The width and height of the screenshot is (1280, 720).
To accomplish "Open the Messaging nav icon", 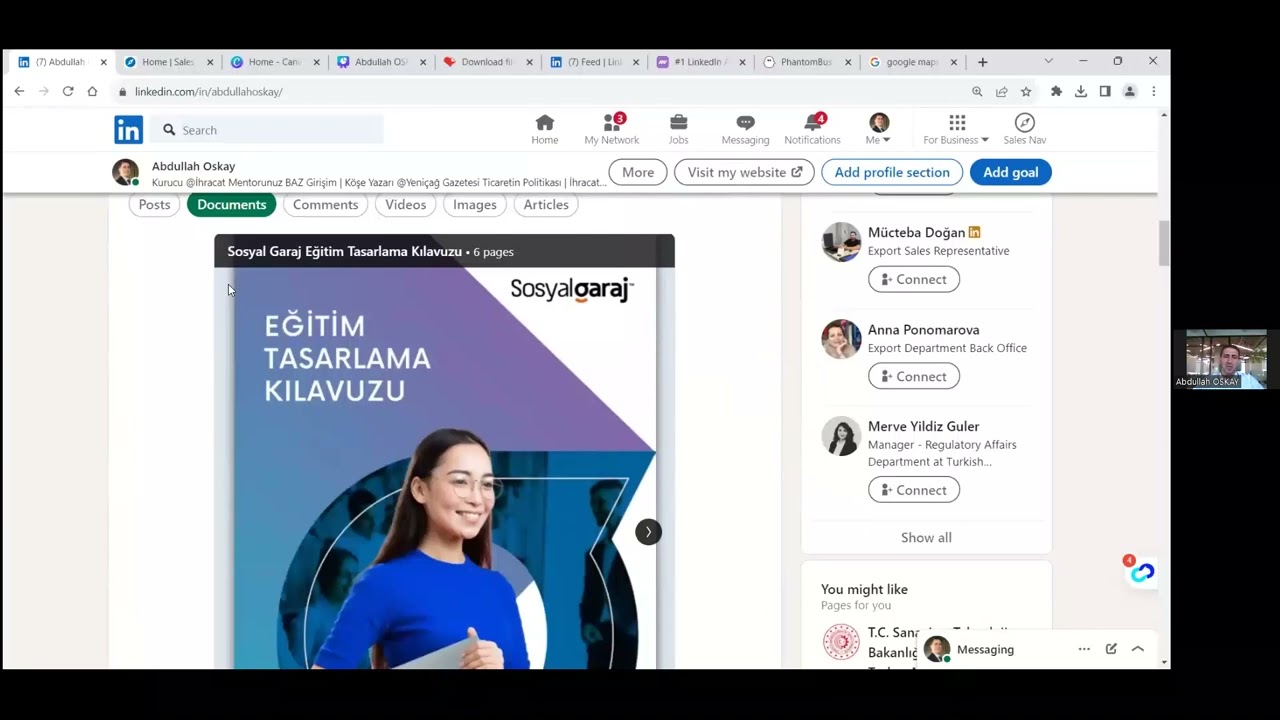I will (745, 130).
